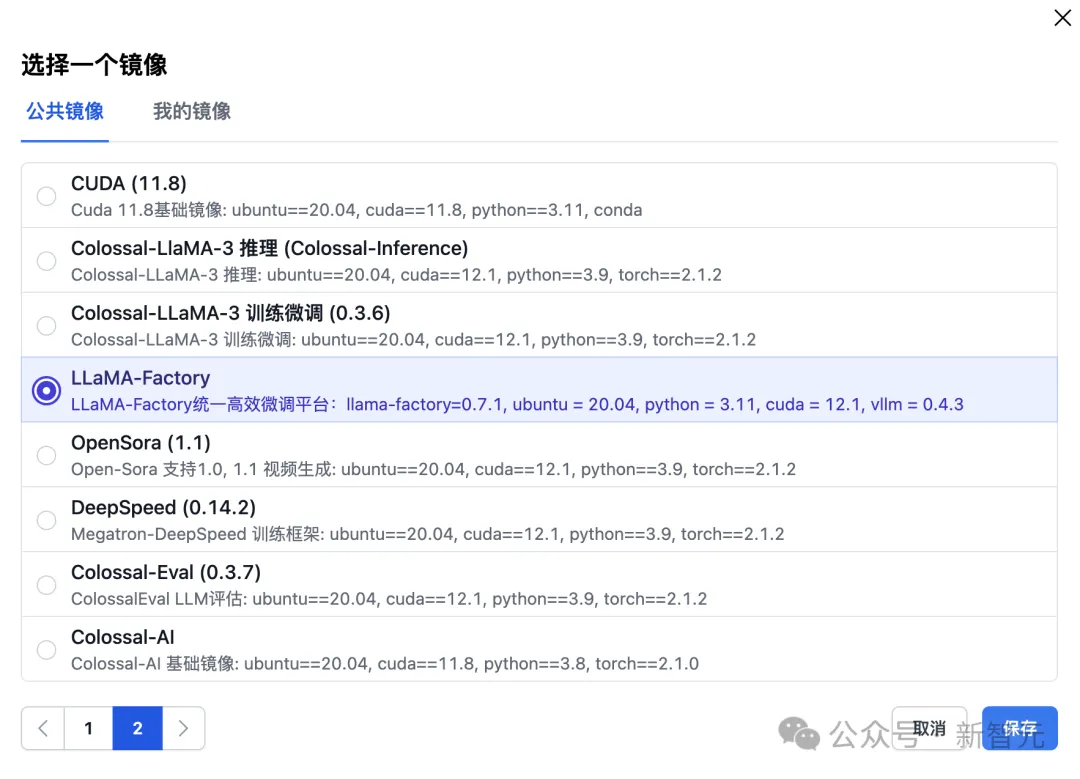Choose Colossal-Eval (0.3.7) radio button
1080x779 pixels.
(46, 585)
